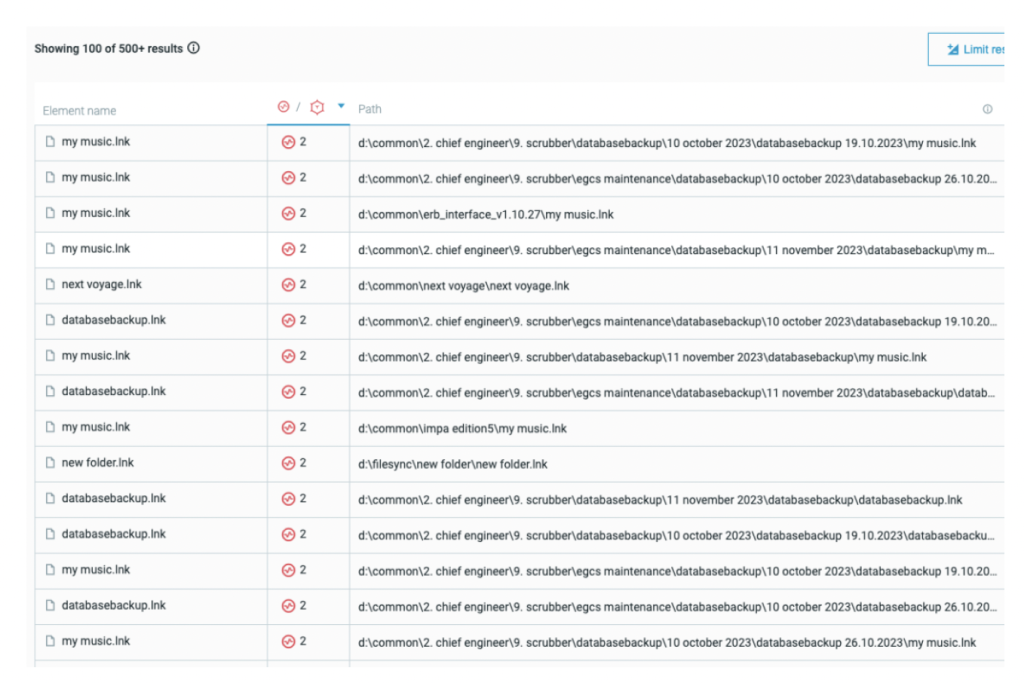Click the red detection icon in the next voyage.lnk row
Viewport: 1024px width, 683px height.
click(289, 285)
